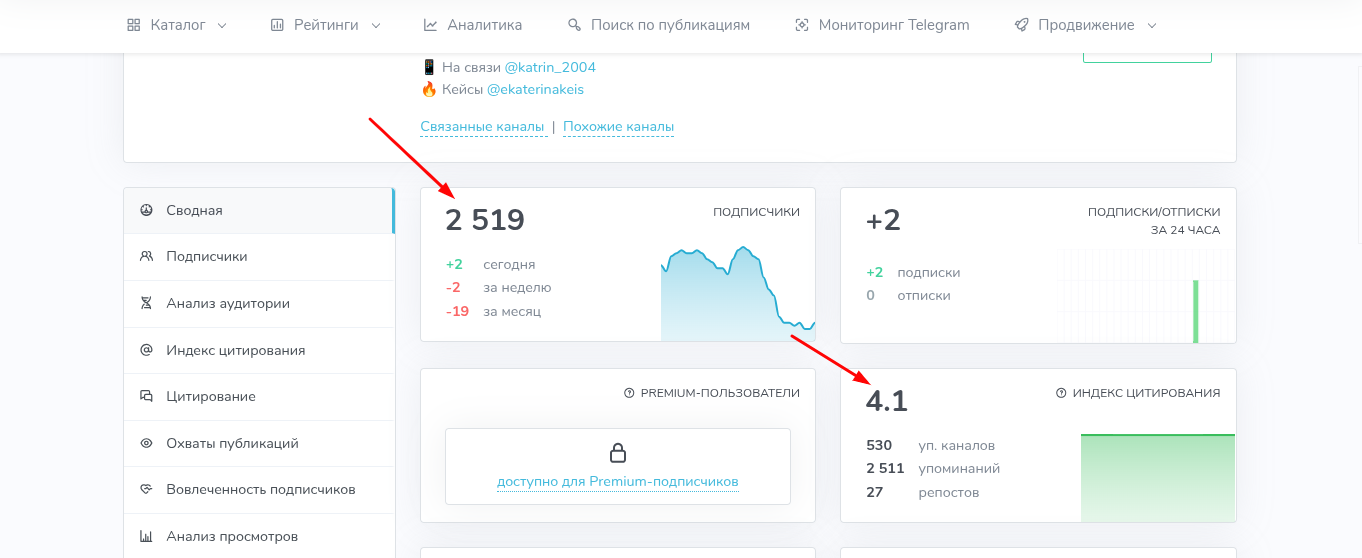
Task: Click the subscribers trend chart
Action: 738,293
